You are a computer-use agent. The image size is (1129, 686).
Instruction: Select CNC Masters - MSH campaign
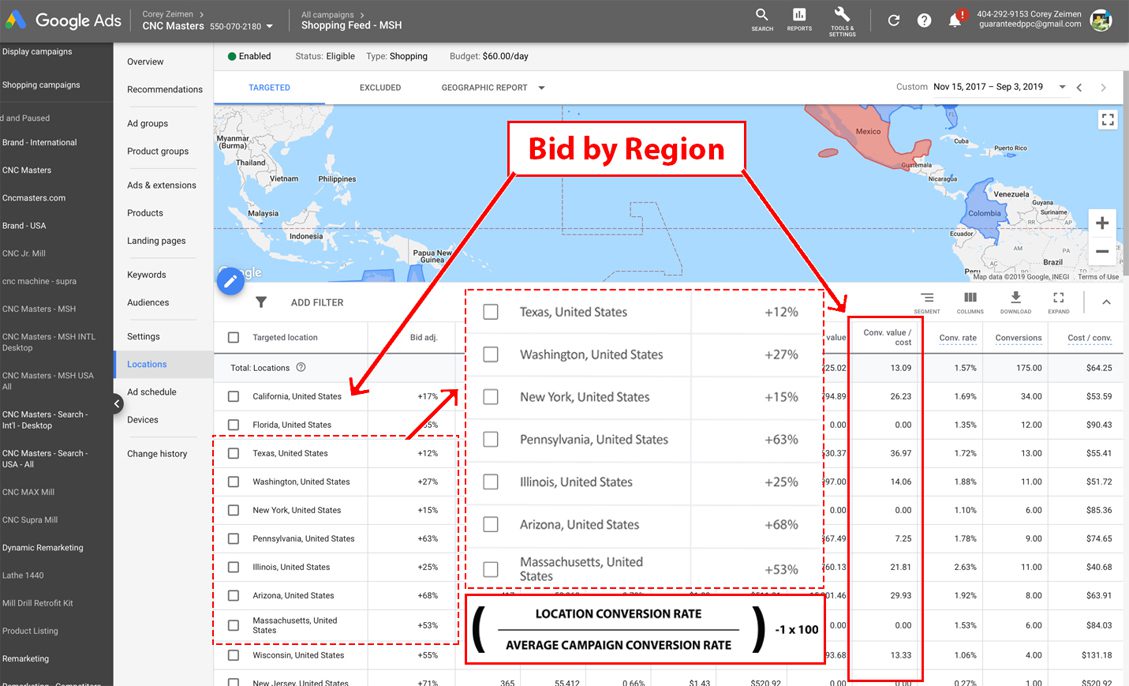39,309
